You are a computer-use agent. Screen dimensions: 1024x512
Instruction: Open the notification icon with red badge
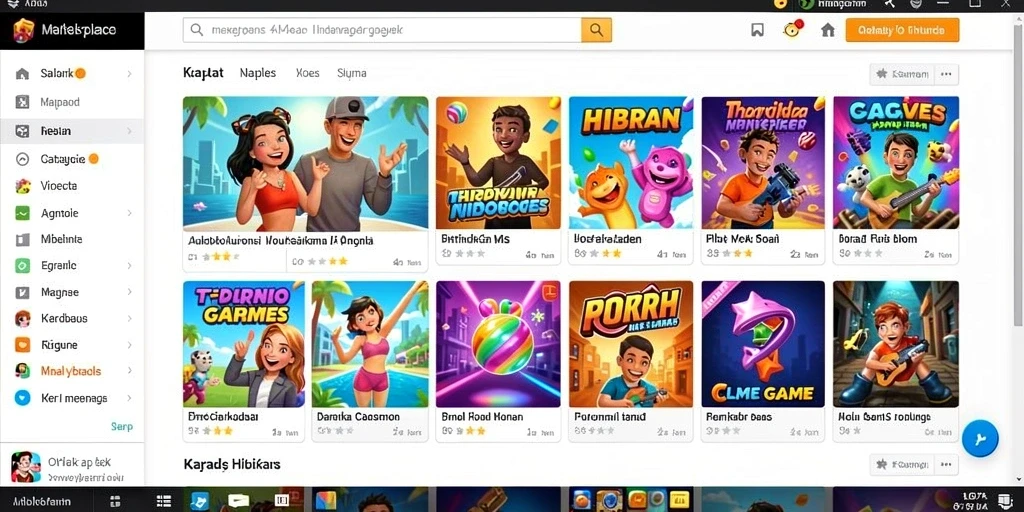pyautogui.click(x=793, y=29)
